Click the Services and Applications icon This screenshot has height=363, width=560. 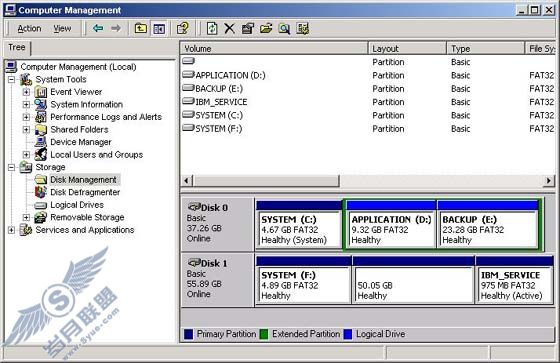click(x=26, y=230)
